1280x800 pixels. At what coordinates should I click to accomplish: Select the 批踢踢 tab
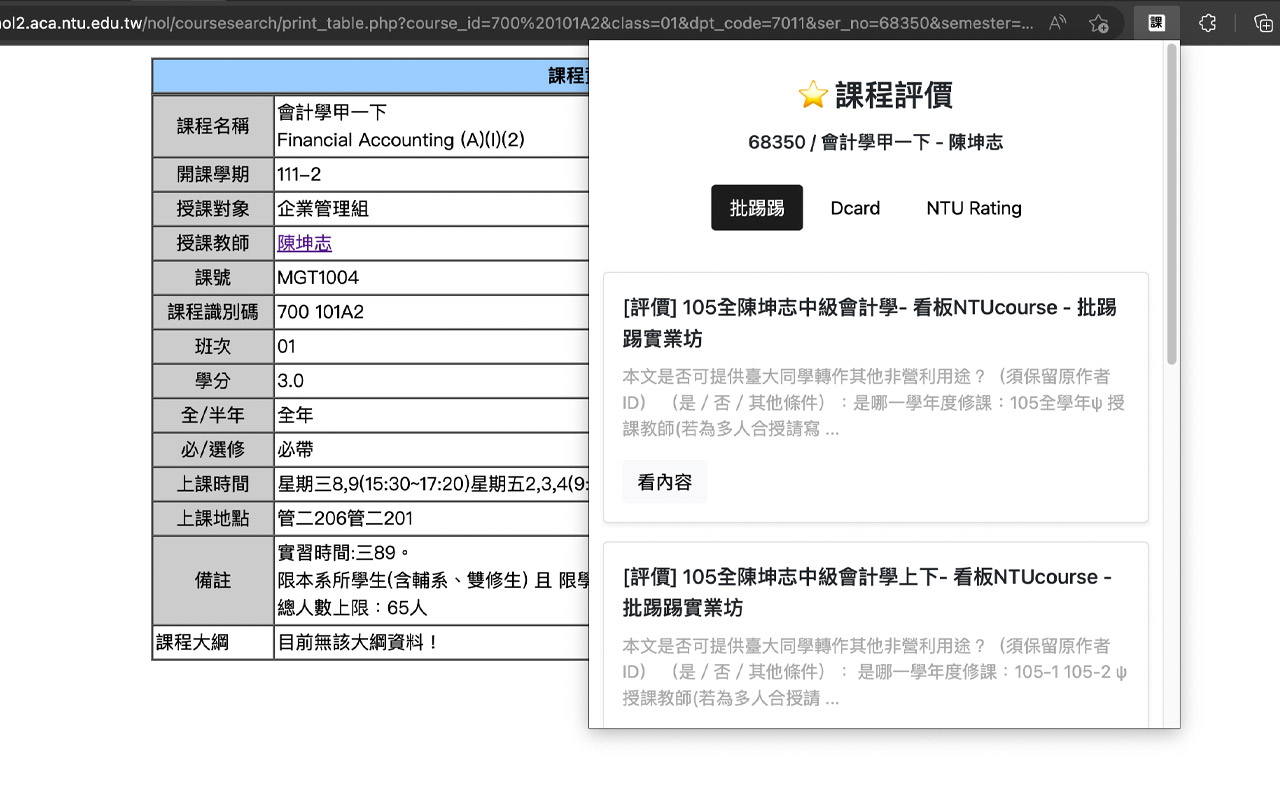point(757,207)
